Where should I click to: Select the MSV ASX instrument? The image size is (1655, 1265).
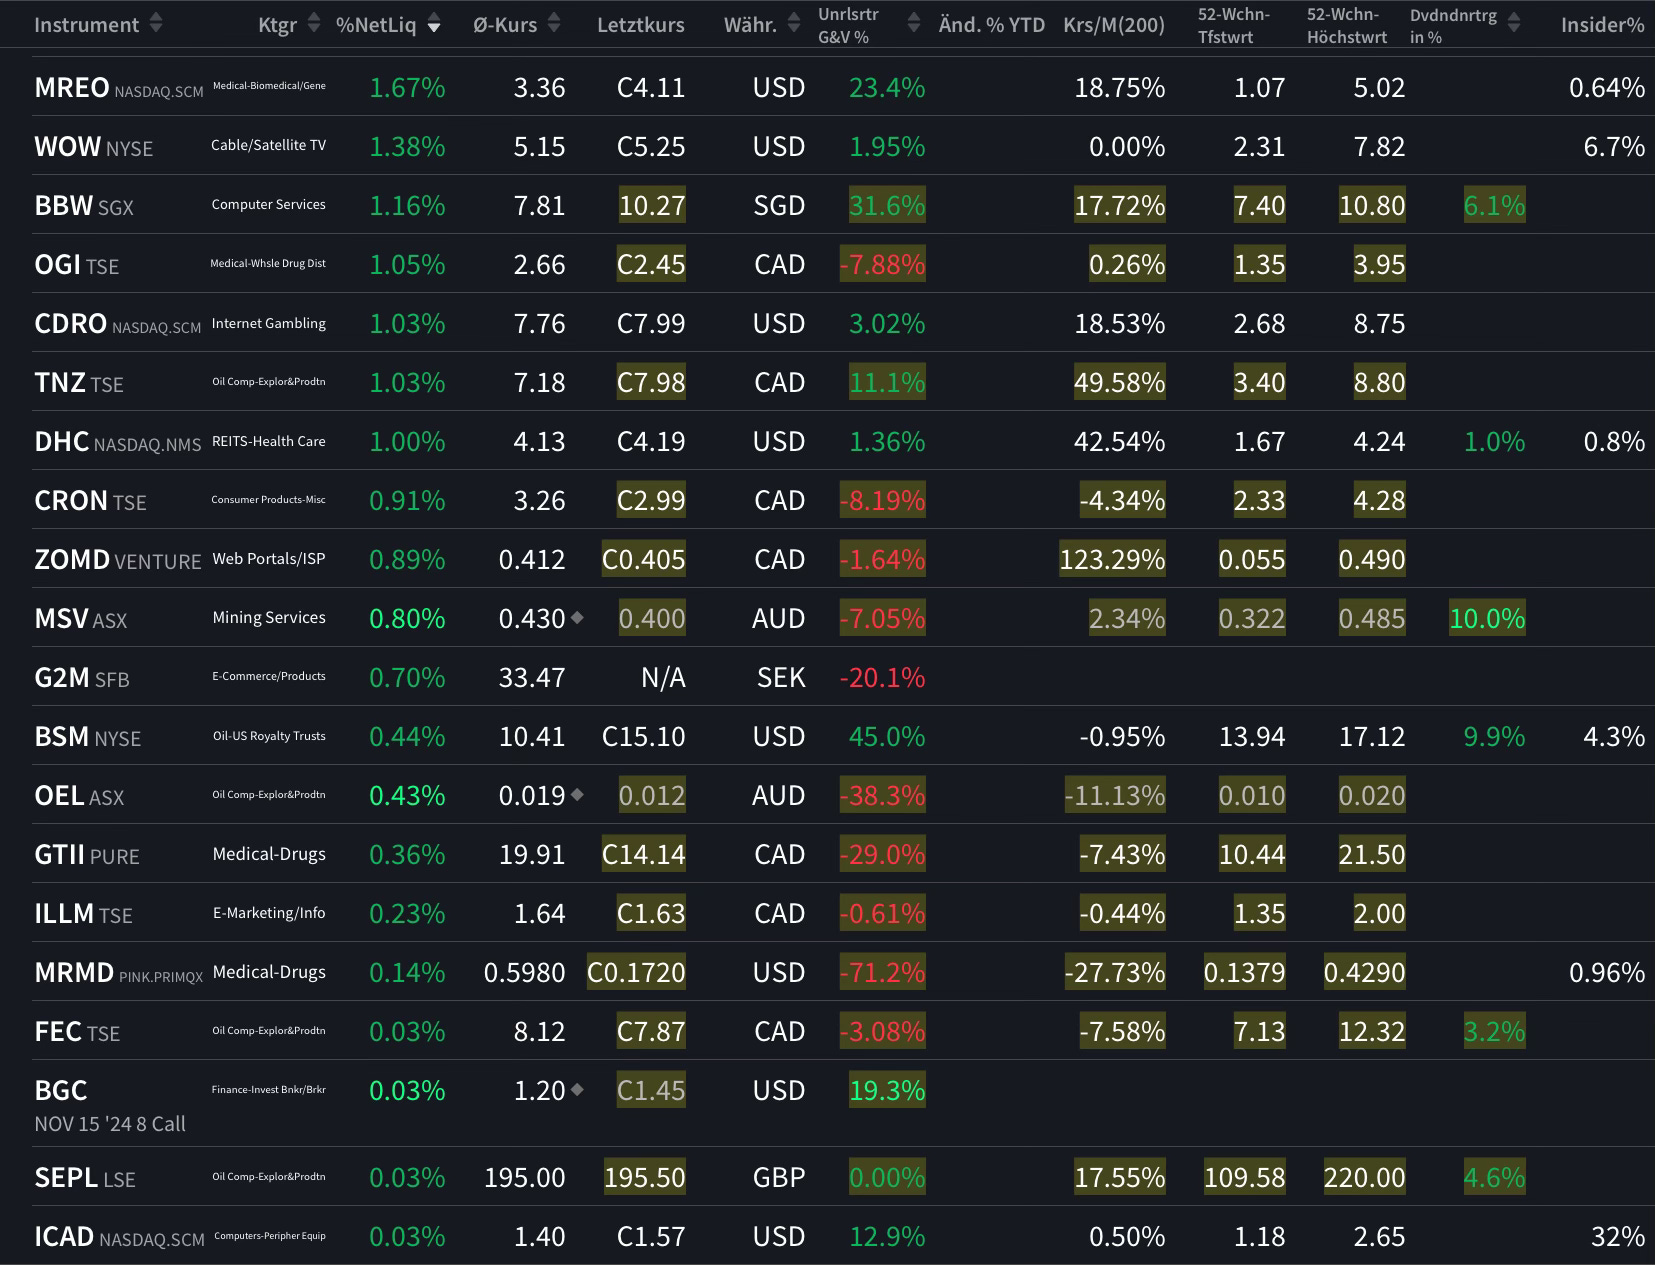pos(81,619)
